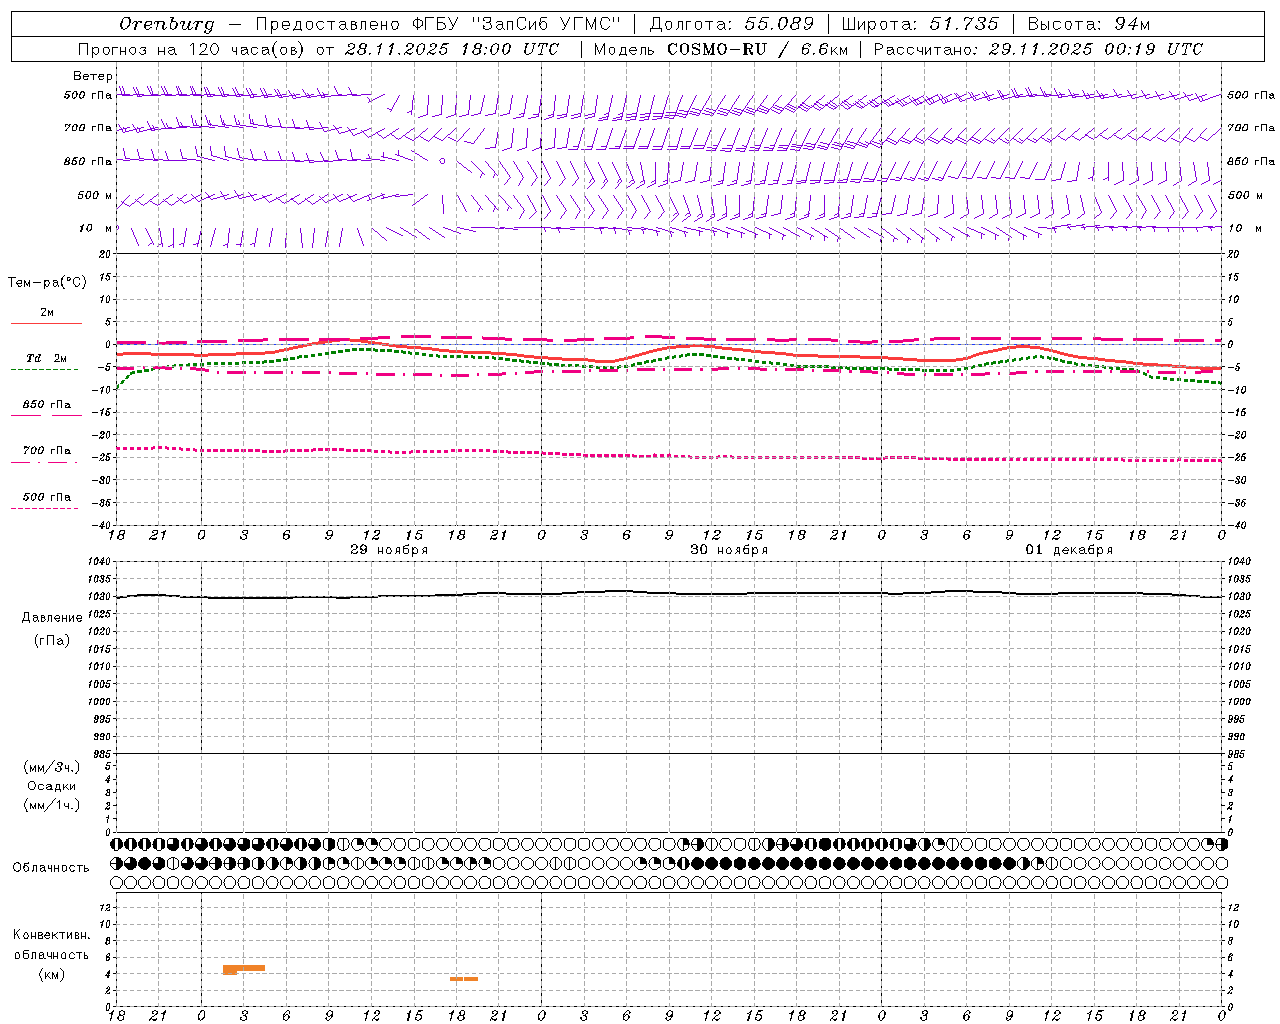This screenshot has width=1280, height=1024.
Task: Click the larger orange convective bar near hour 3
Action: 244,968
